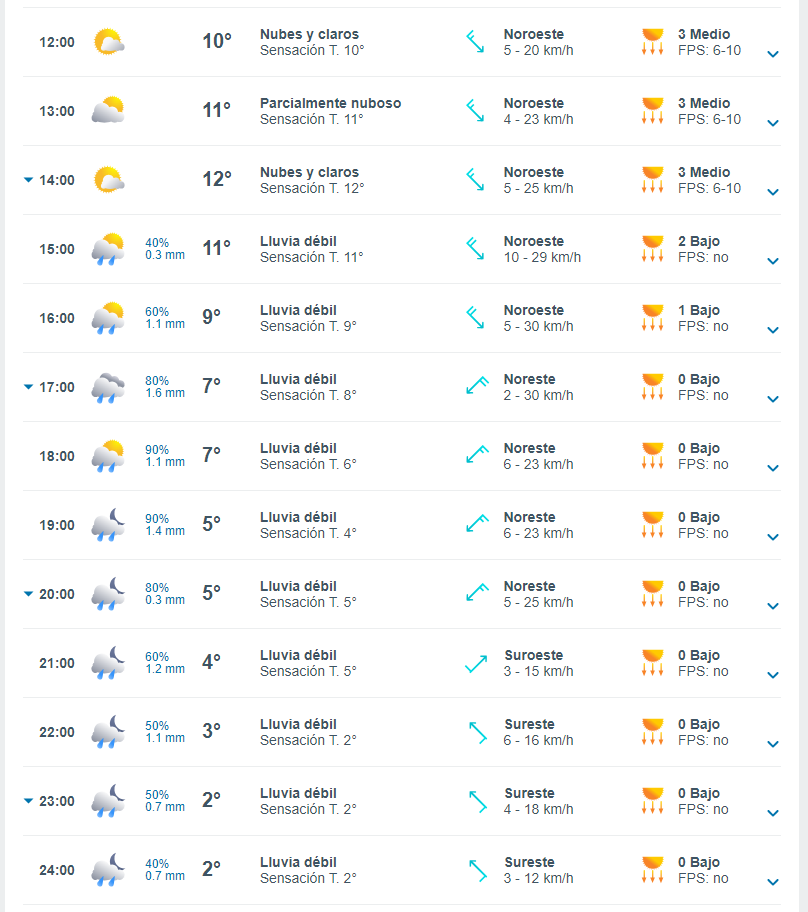Click the 90% 1.4 mm rain probability
808x912 pixels.
[165, 525]
